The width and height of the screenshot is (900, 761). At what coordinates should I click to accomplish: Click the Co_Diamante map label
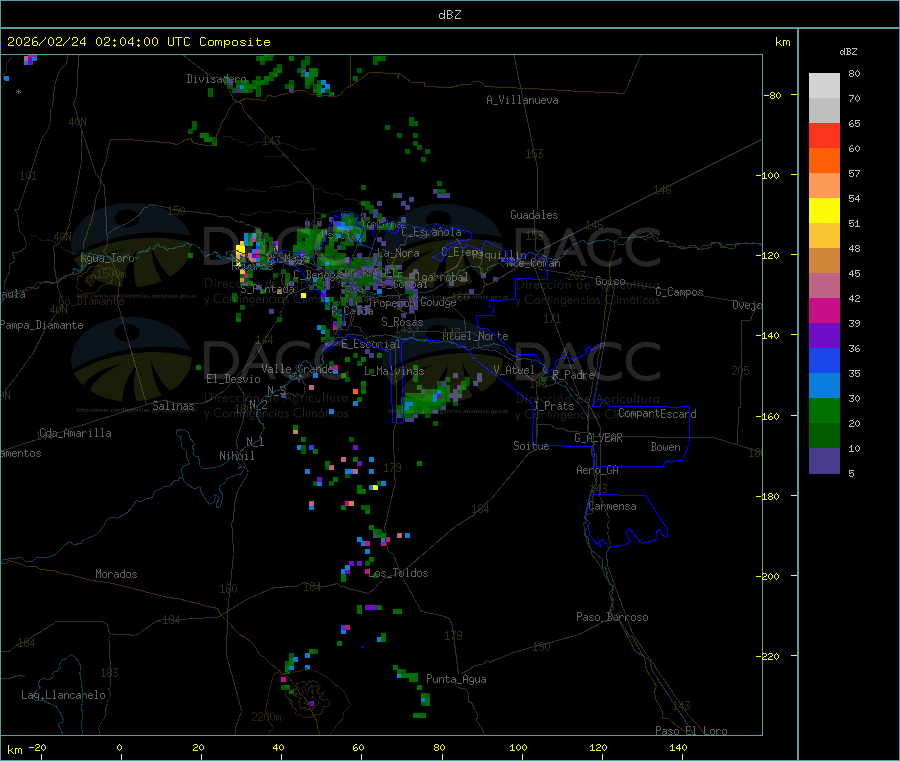pos(91,301)
